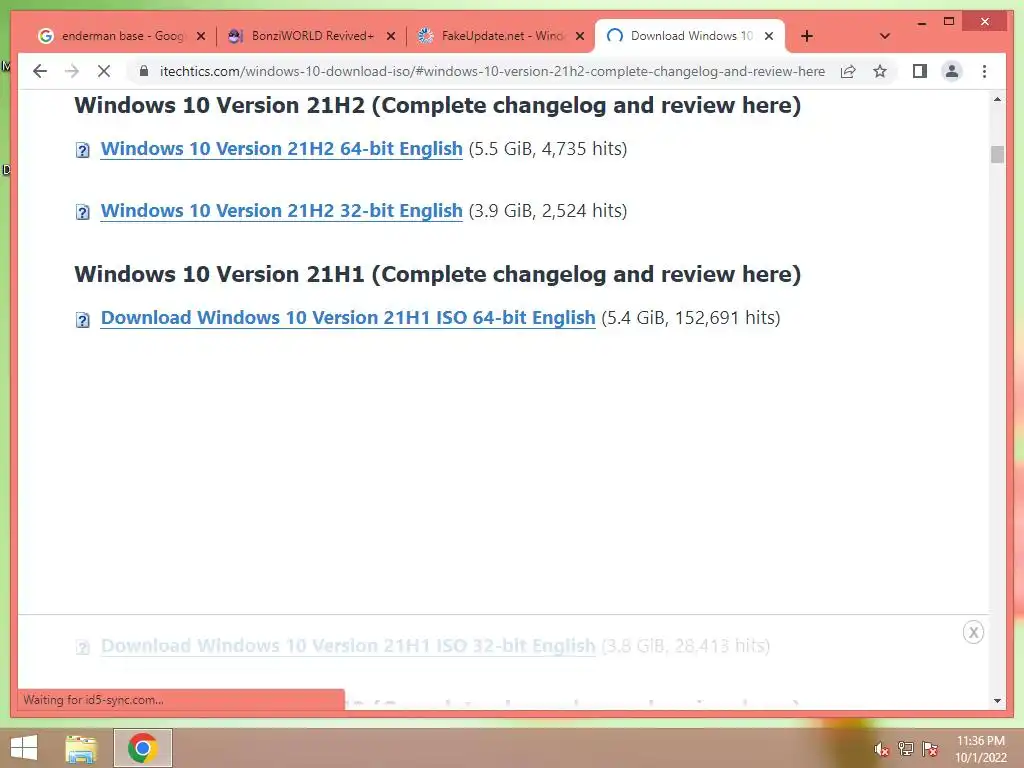Open the Chrome profile avatar
Image resolution: width=1024 pixels, height=768 pixels.
[952, 71]
